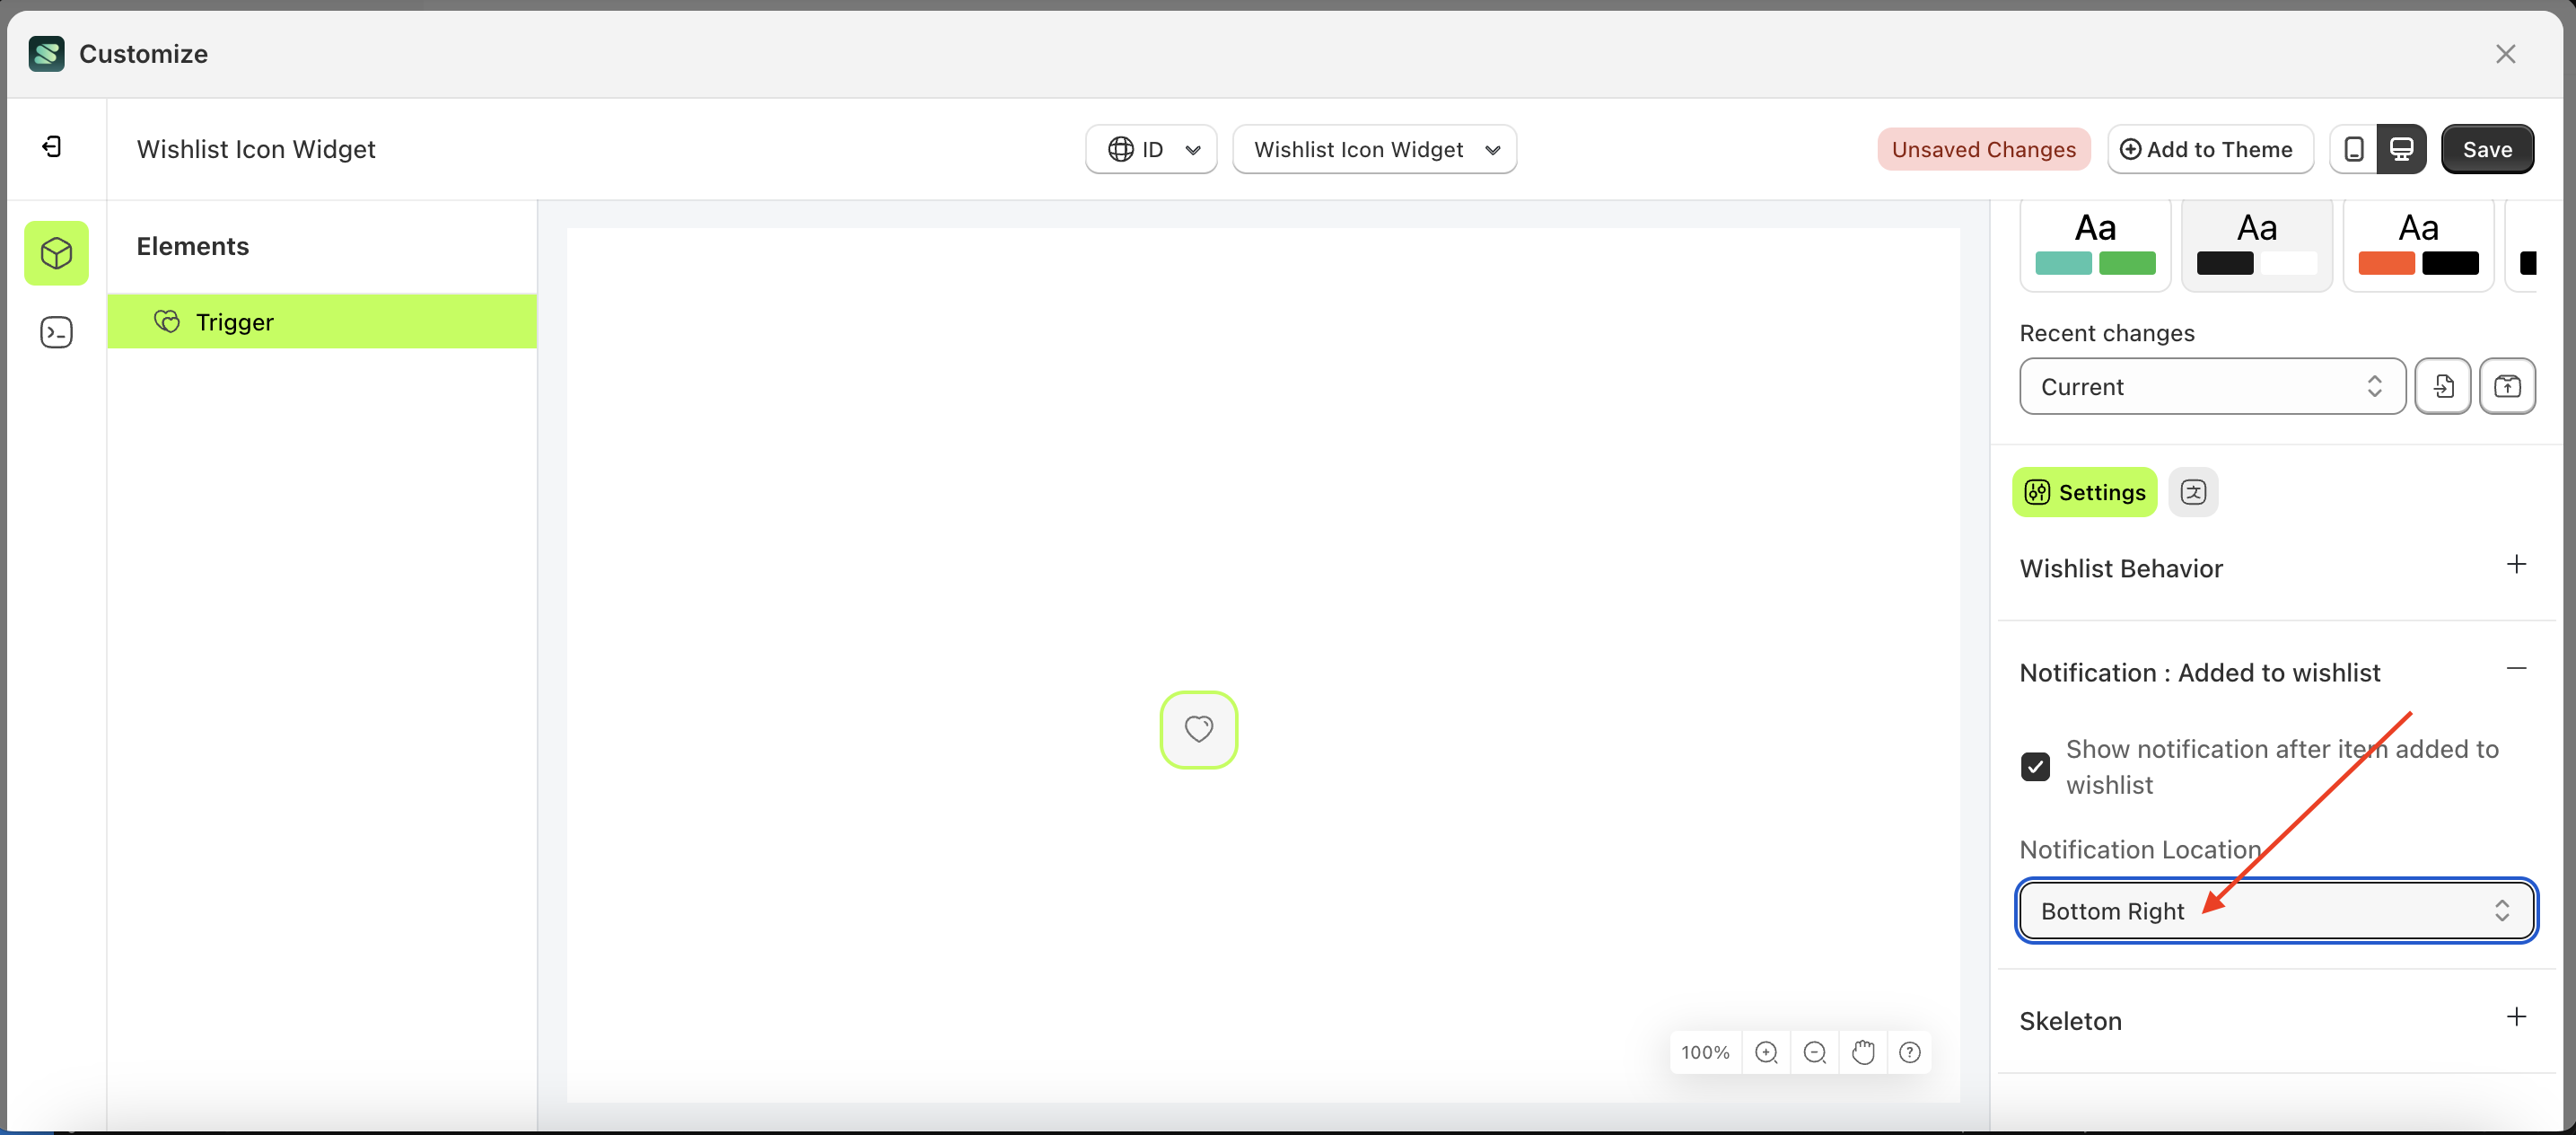Viewport: 2576px width, 1135px height.
Task: Click the zoom in magnifier icon
Action: [1766, 1052]
